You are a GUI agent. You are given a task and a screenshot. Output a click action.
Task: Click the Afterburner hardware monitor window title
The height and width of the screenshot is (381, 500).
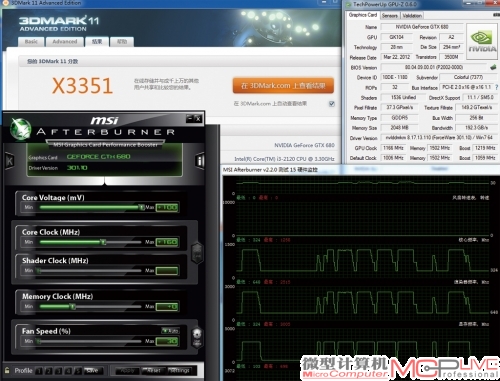(270, 170)
